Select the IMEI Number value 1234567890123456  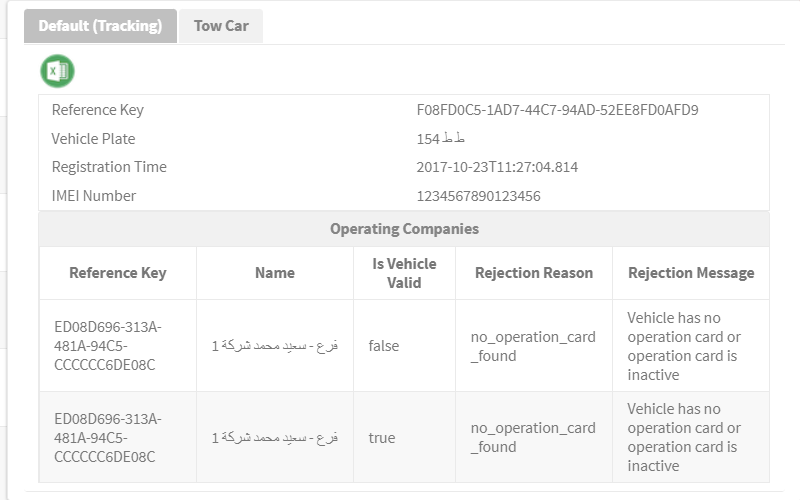coord(478,196)
